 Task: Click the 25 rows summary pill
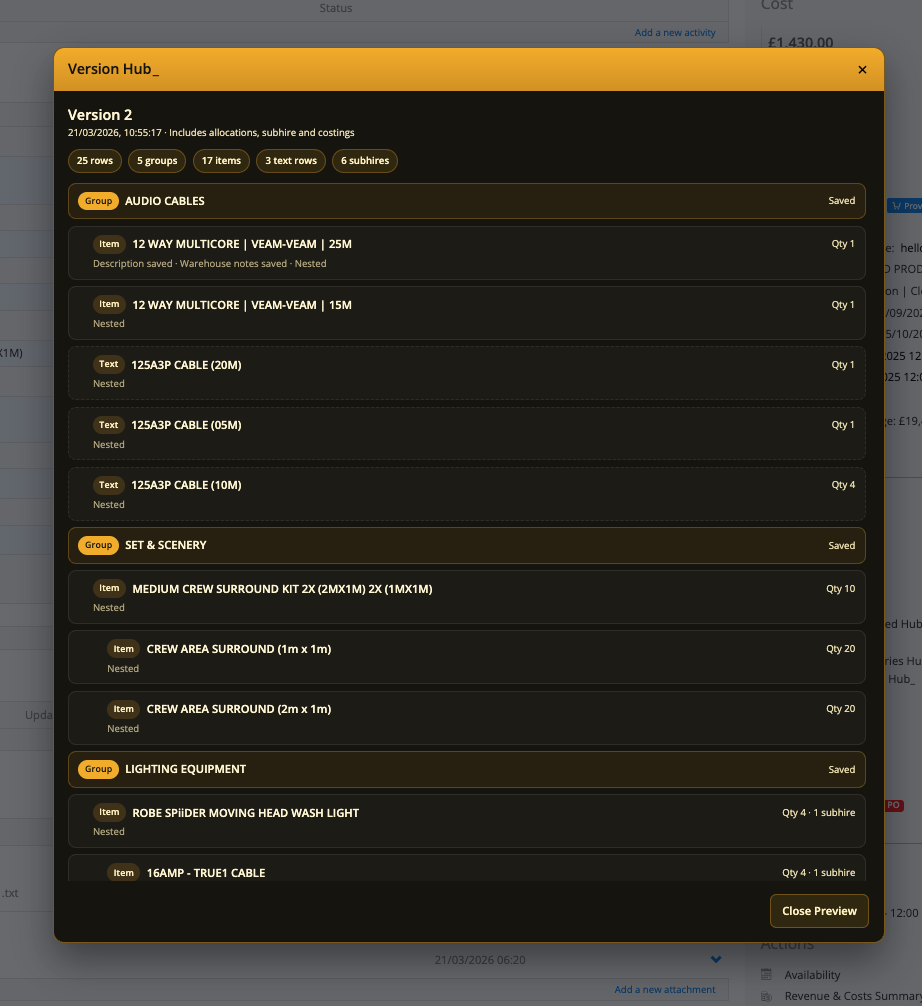tap(94, 160)
